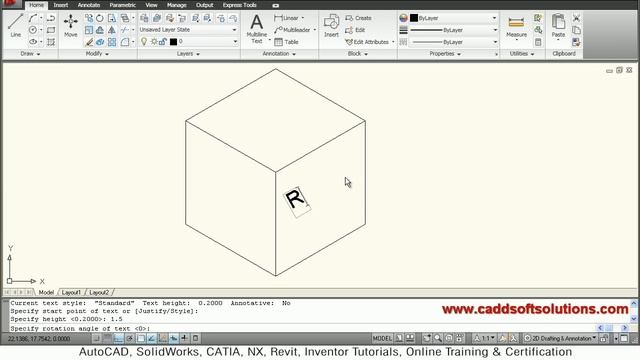640x360 pixels.
Task: Open the application menu red A button
Action: click(11, 4)
